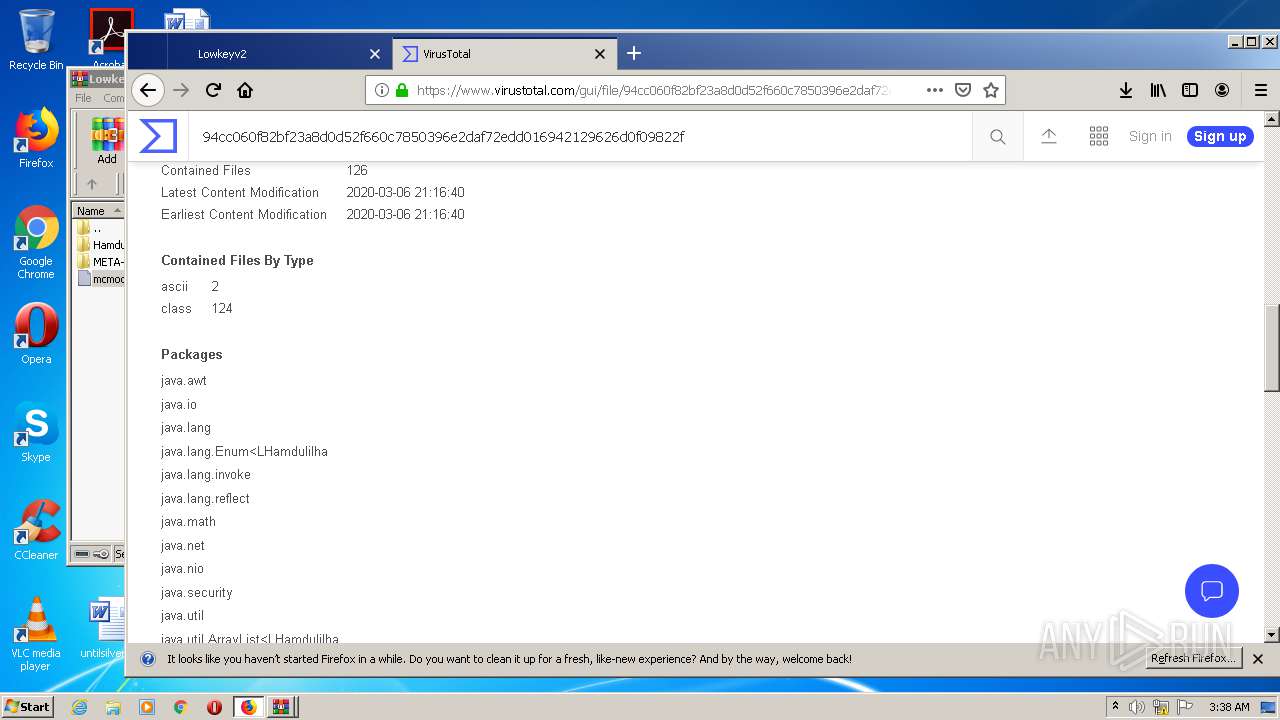Click the java.awt package entry
This screenshot has height=720, width=1280.
(x=184, y=381)
